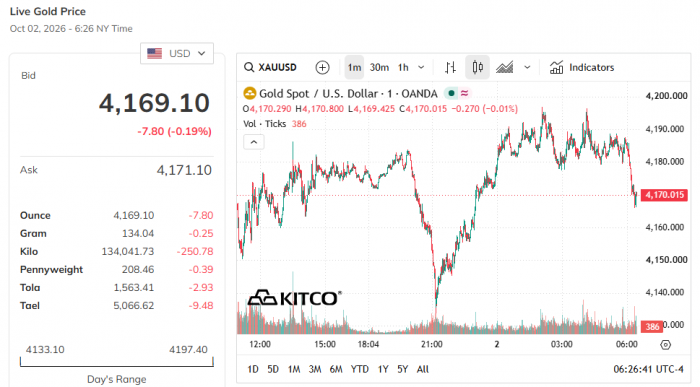Select the 1Y date range
Image resolution: width=700 pixels, height=387 pixels.
[x=383, y=369]
